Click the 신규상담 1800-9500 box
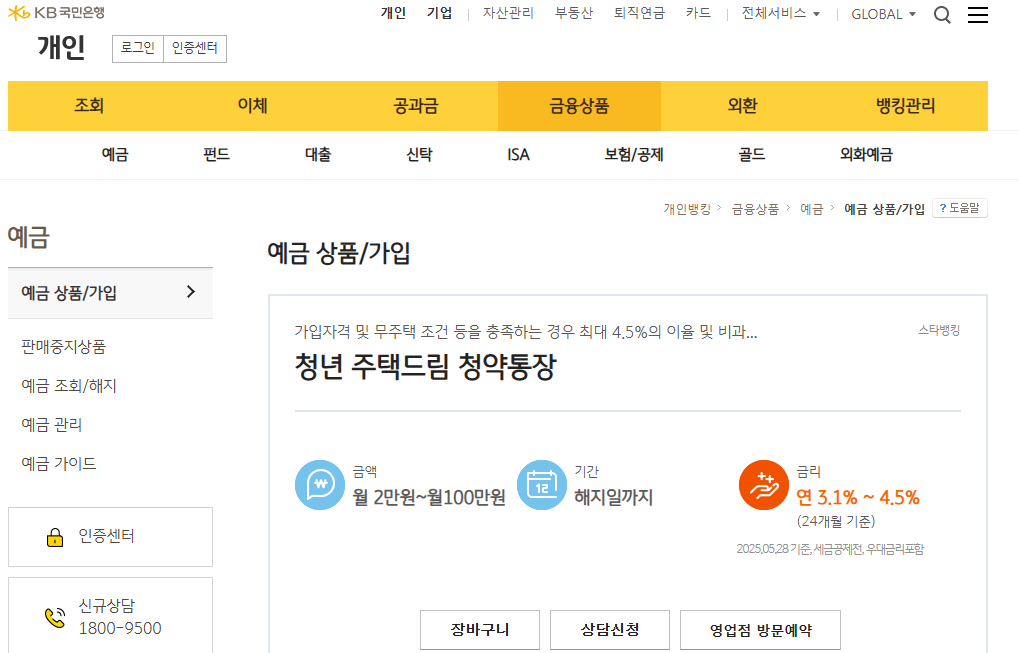This screenshot has width=1019, height=653. 110,615
